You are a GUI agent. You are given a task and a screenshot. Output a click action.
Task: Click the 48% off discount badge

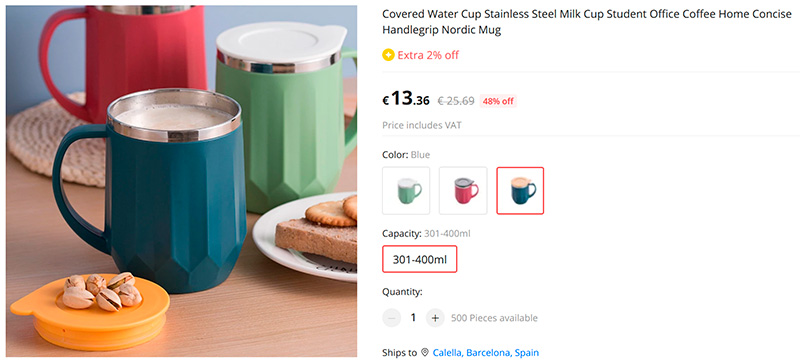tap(498, 101)
